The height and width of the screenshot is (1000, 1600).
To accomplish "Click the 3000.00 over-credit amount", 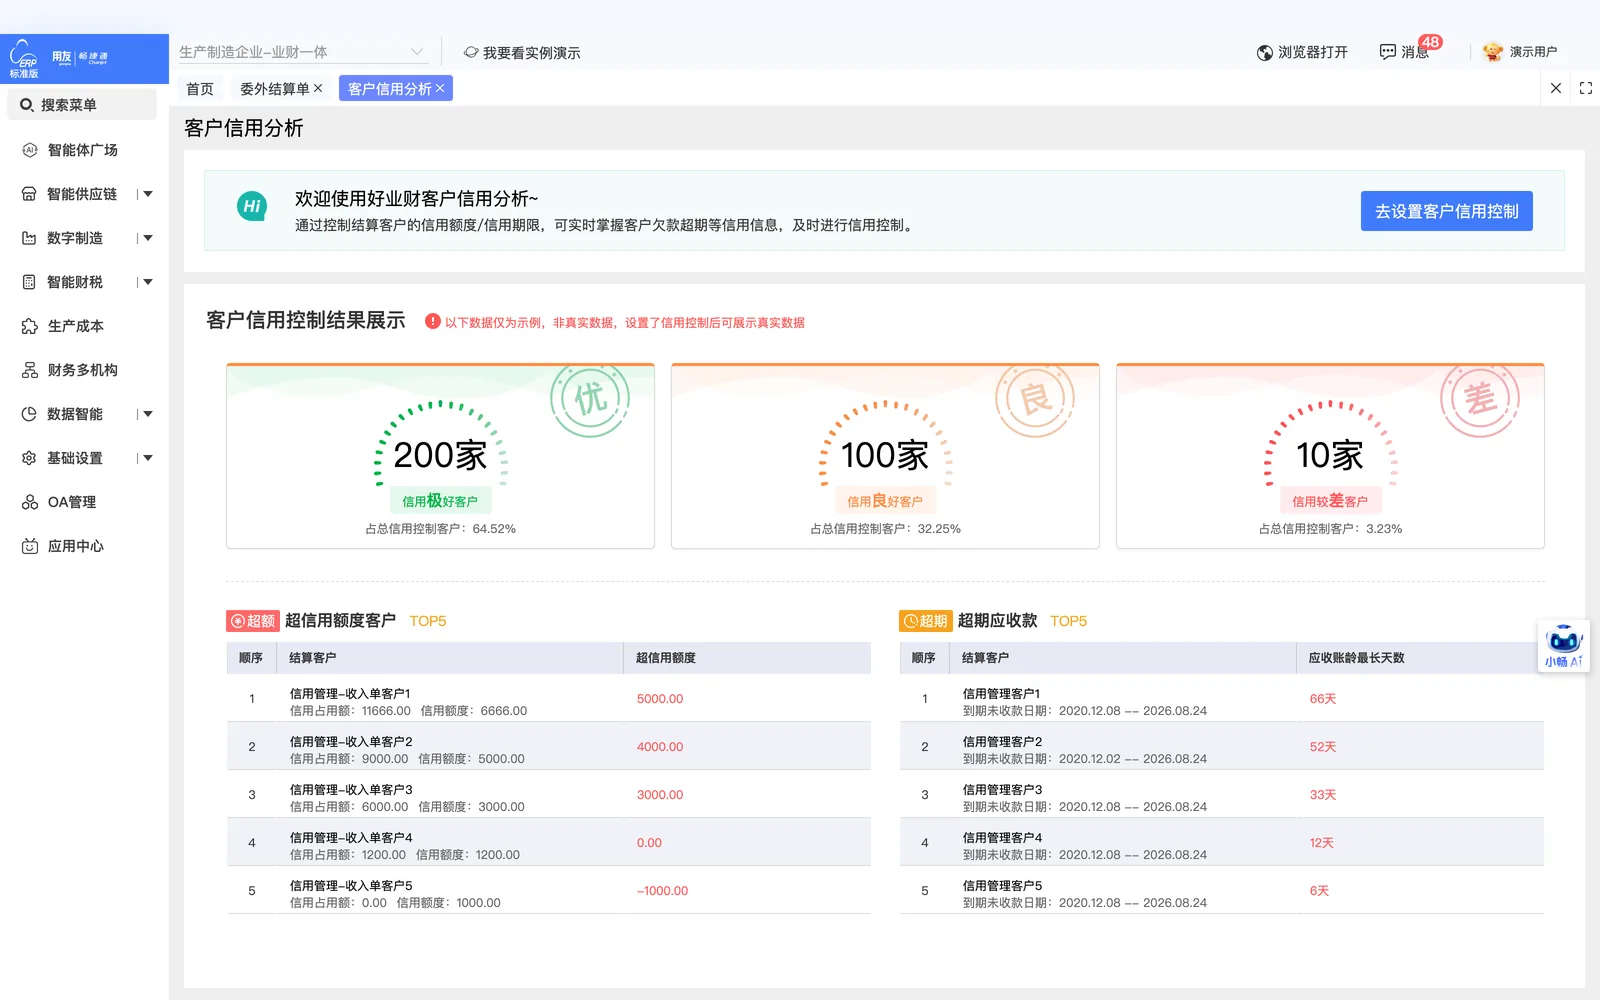I will pos(660,795).
